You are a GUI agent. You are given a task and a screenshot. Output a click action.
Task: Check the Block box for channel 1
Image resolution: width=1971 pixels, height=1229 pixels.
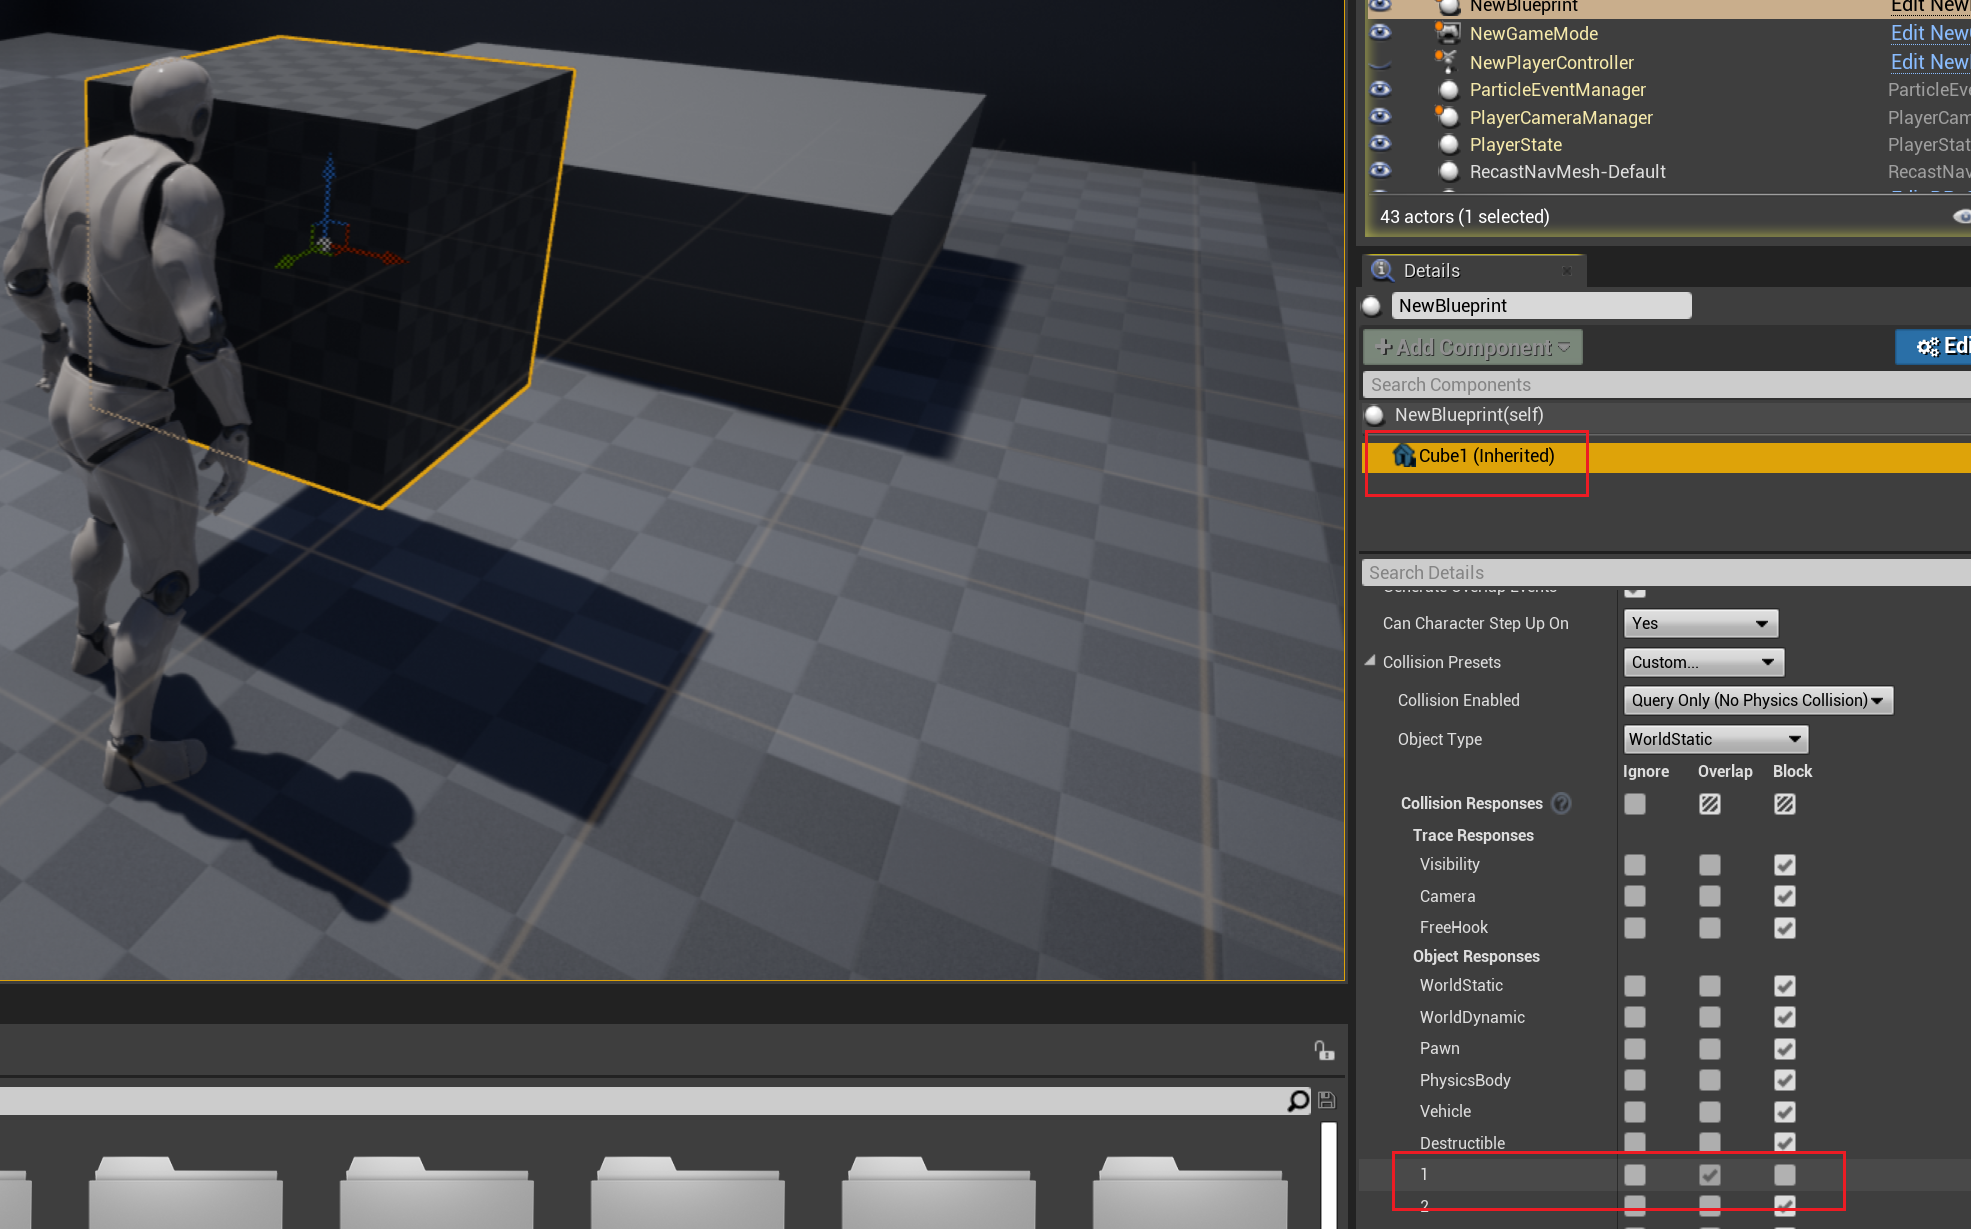1785,1174
